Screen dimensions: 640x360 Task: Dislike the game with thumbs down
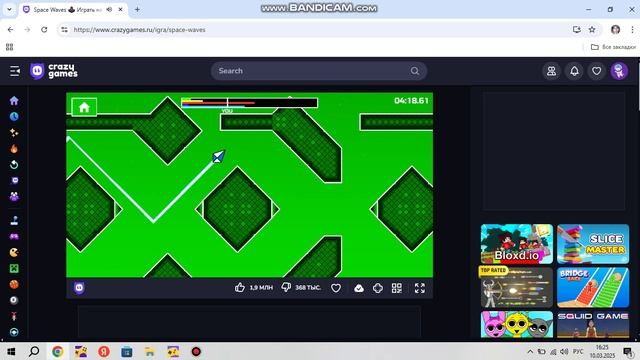coord(286,288)
